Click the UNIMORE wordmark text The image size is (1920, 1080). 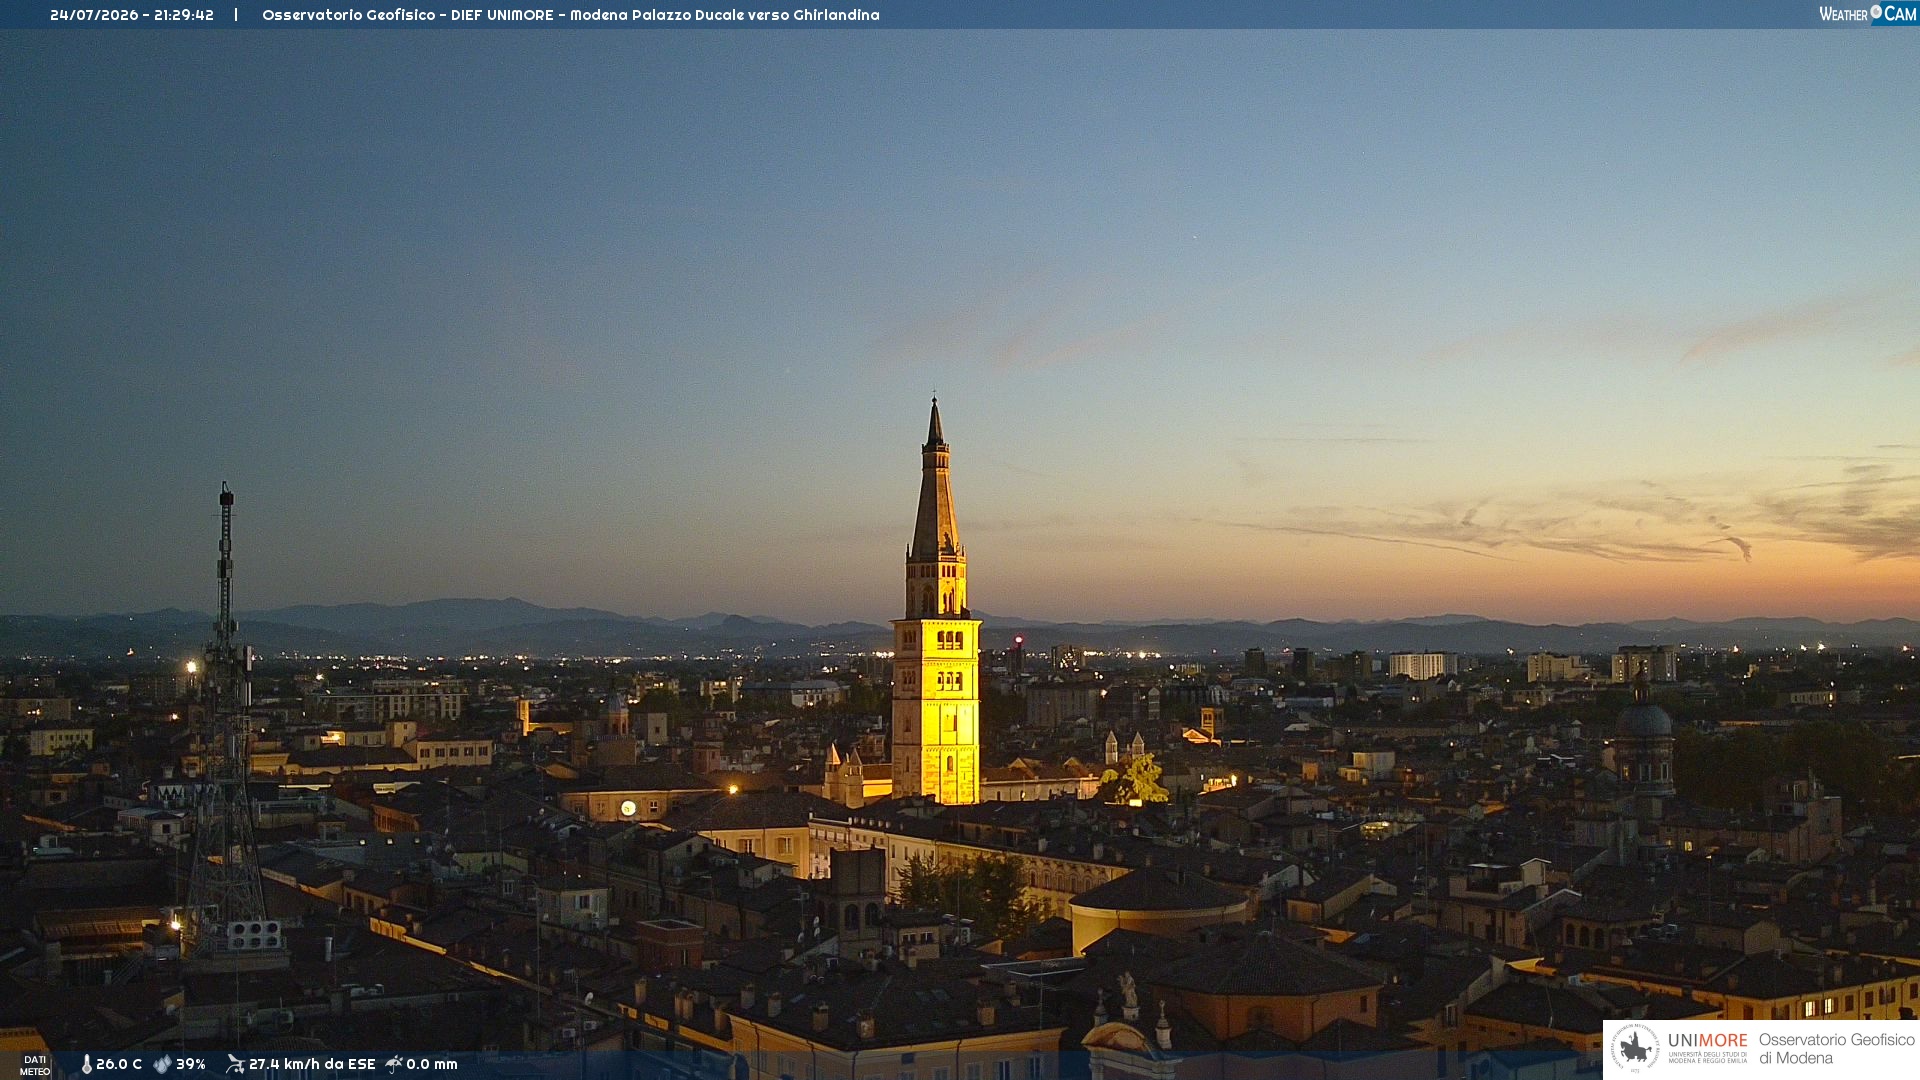(1708, 1040)
